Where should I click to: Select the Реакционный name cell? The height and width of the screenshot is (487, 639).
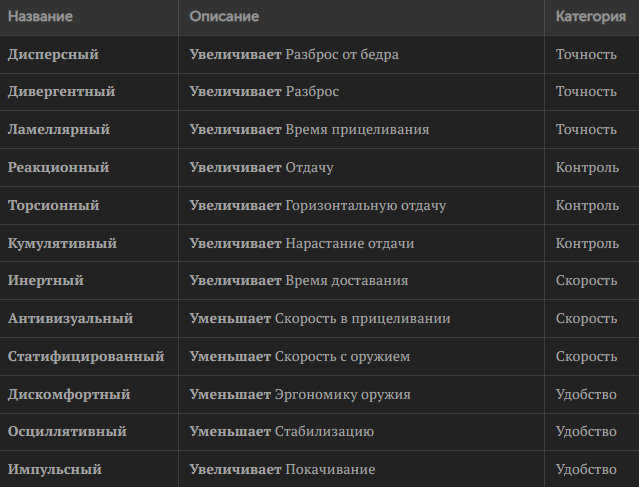tap(58, 168)
